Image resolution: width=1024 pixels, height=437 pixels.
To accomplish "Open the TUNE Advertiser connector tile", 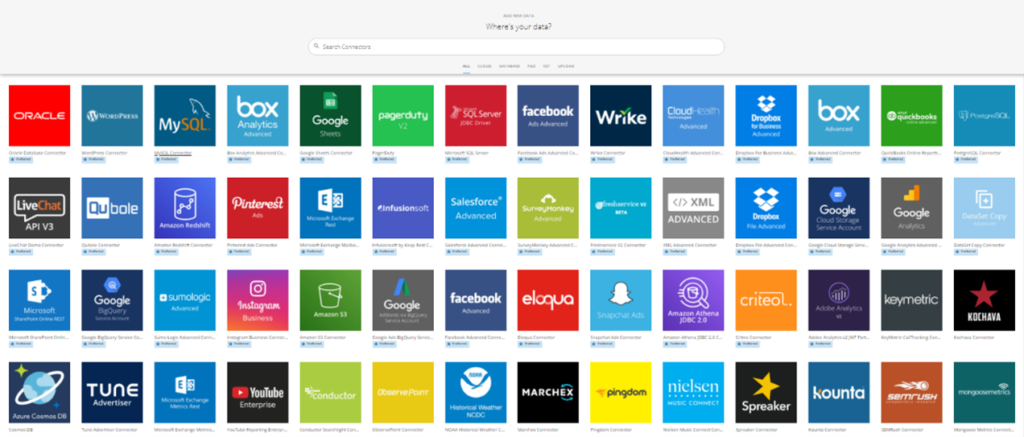I will 112,393.
